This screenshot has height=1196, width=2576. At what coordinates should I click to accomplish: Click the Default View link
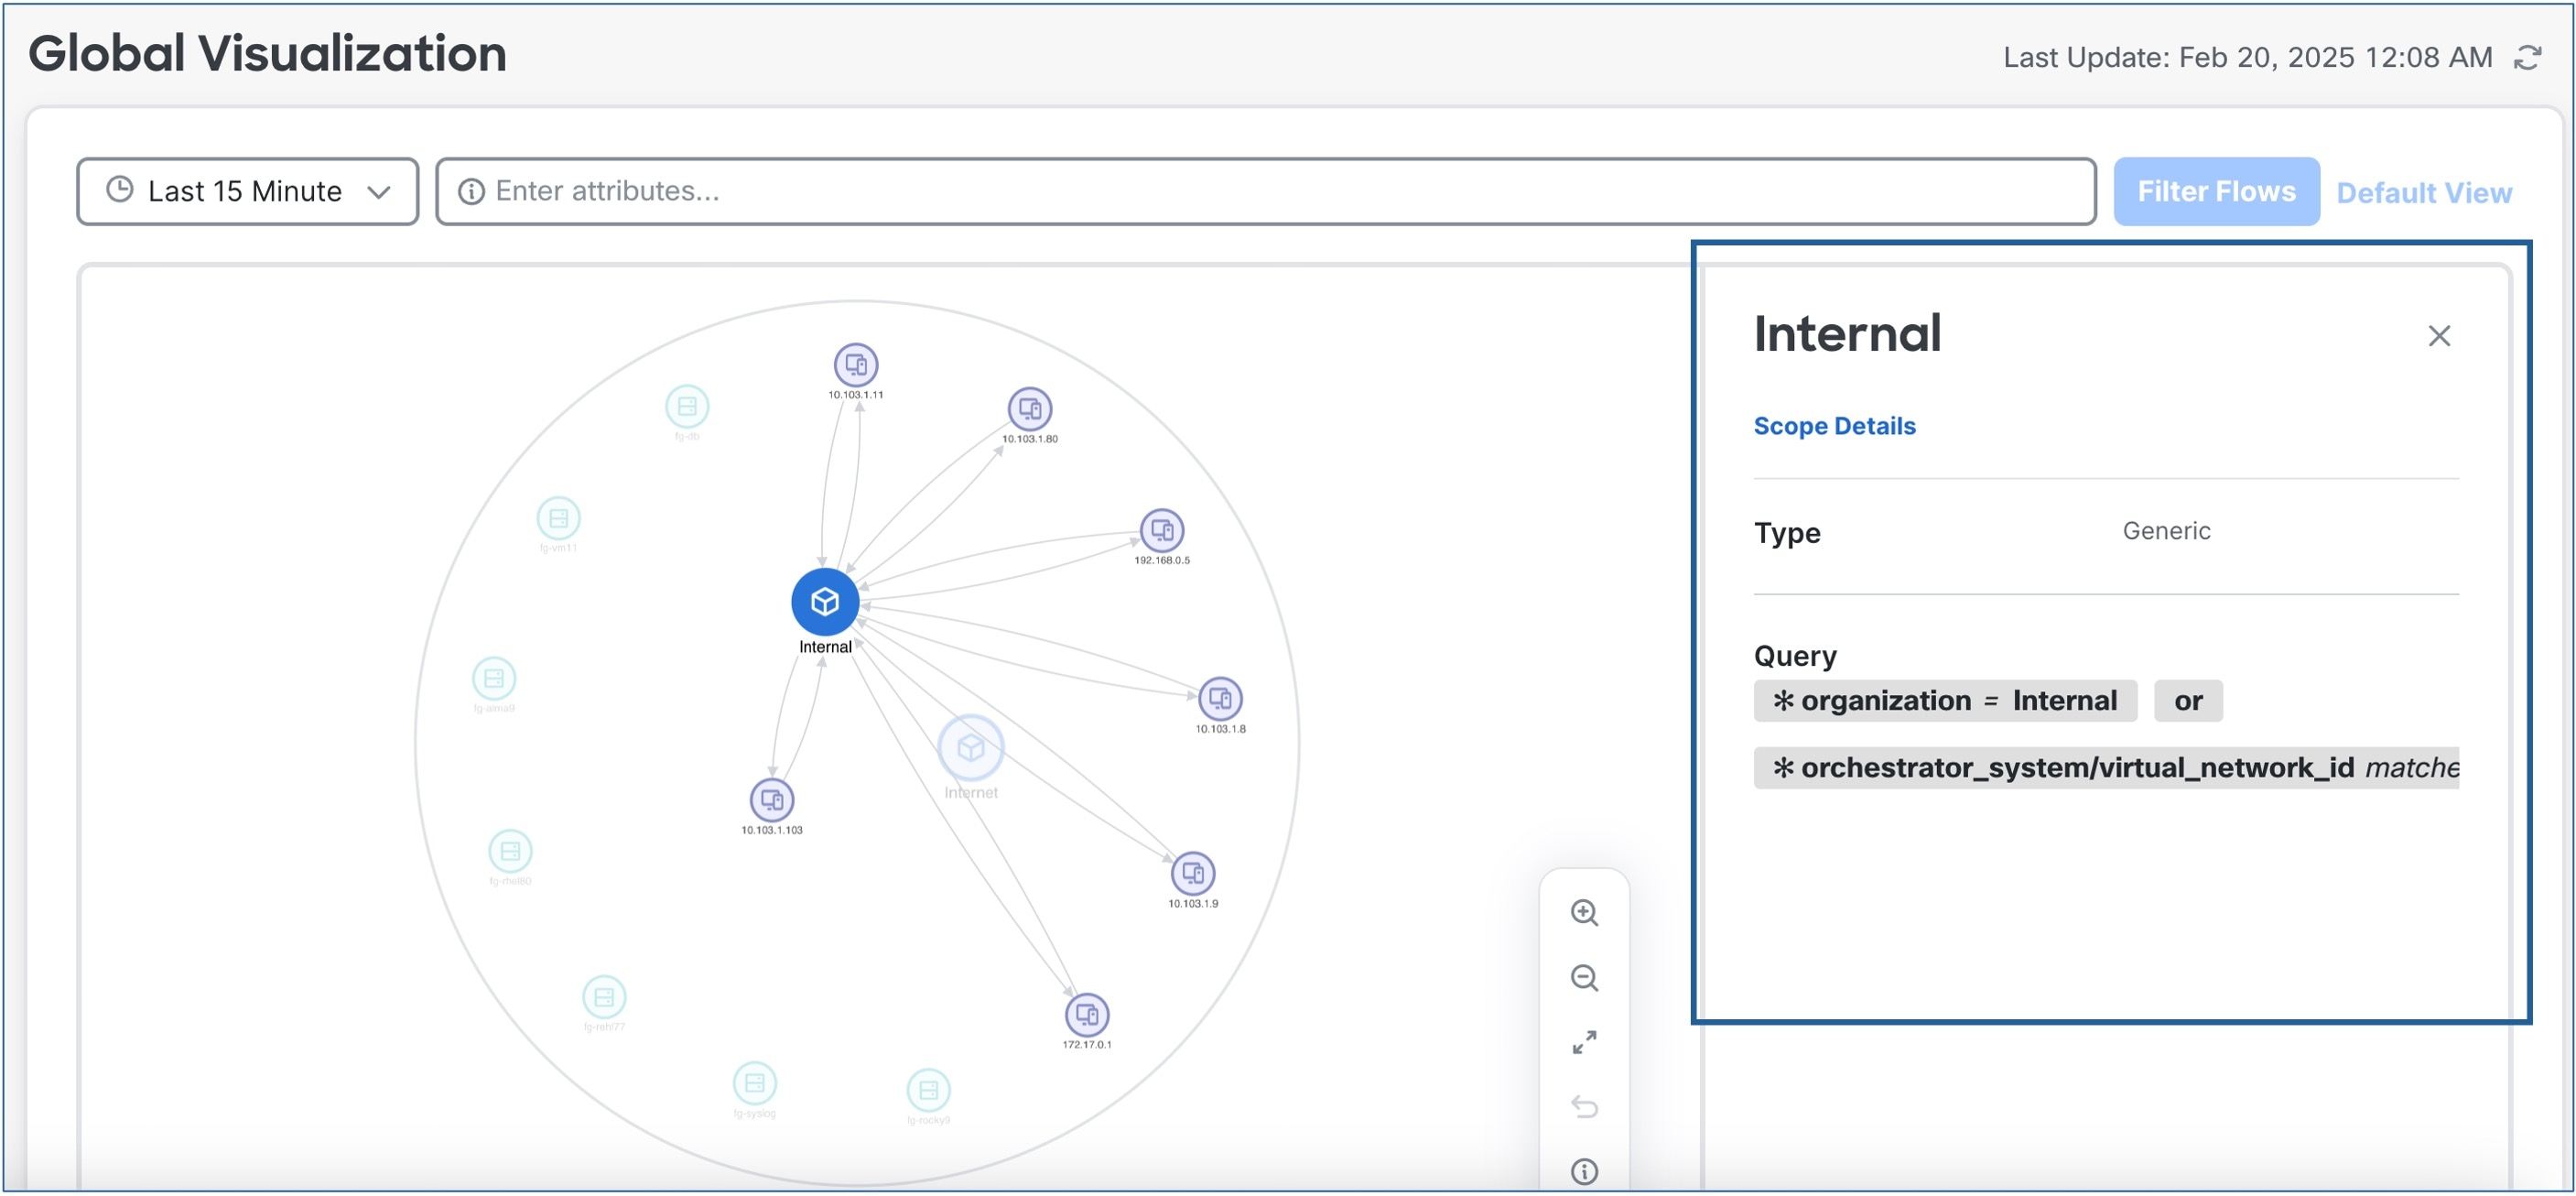[x=2423, y=192]
